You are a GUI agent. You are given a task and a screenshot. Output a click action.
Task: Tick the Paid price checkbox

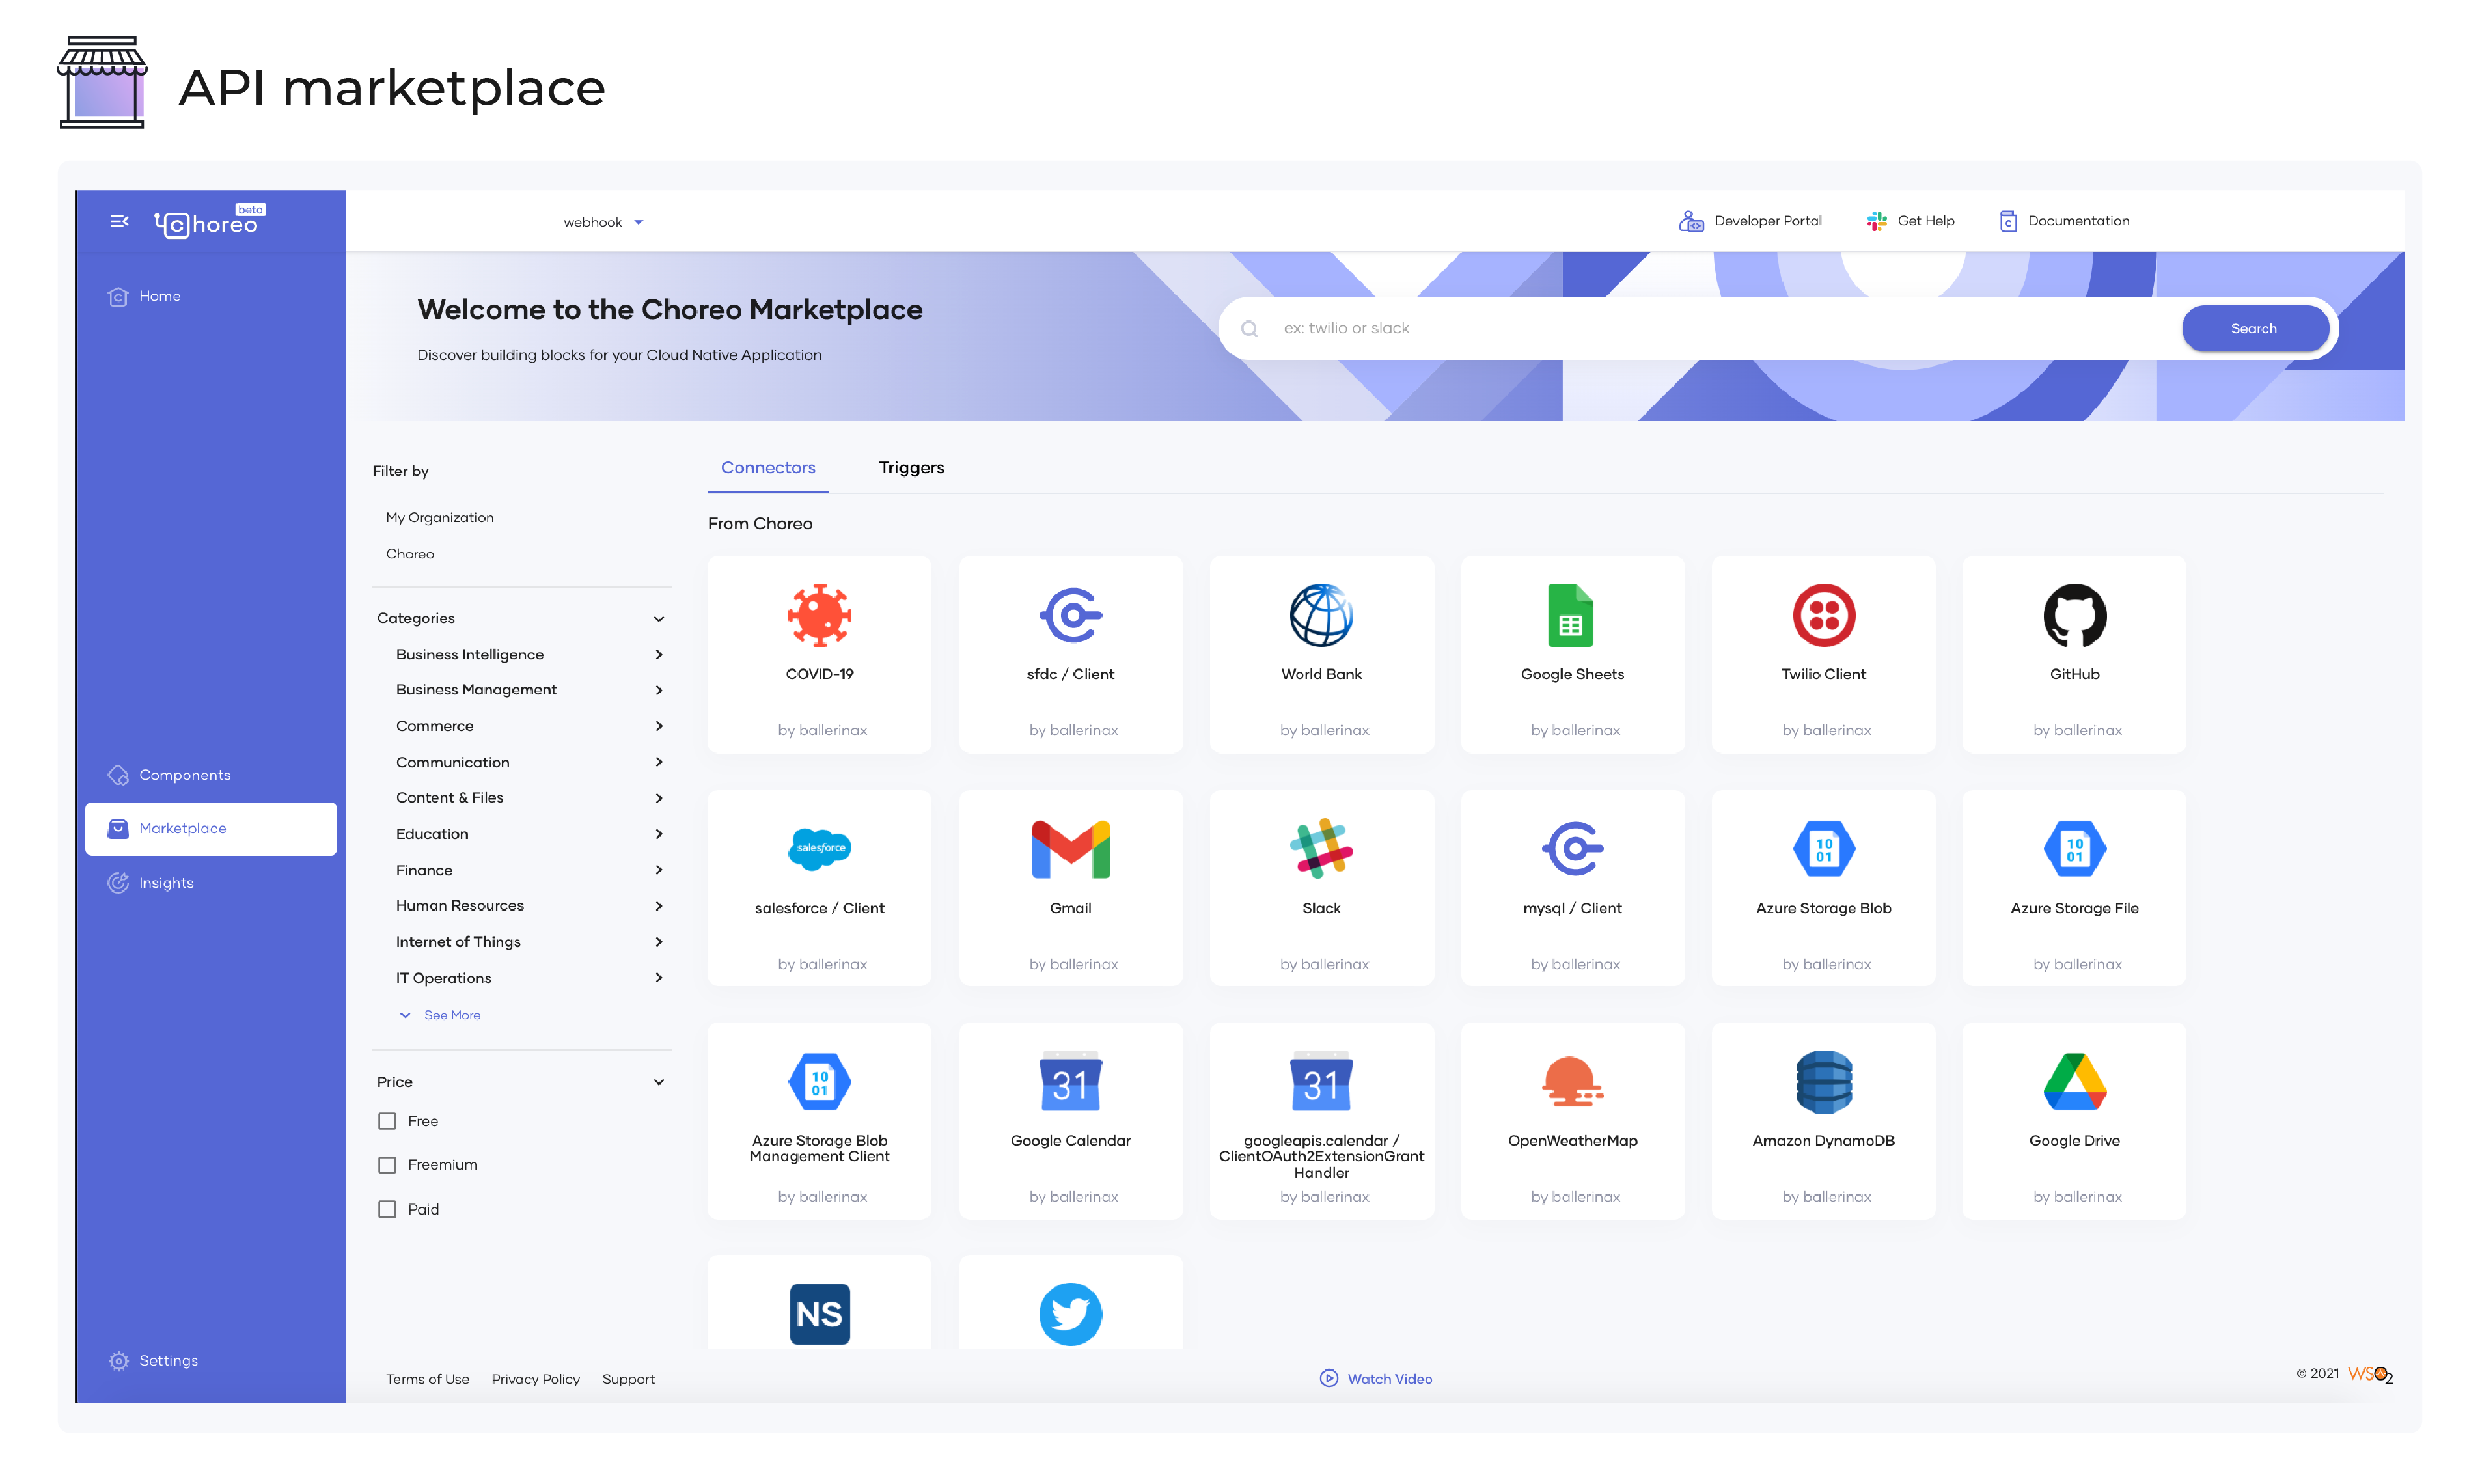click(387, 1209)
